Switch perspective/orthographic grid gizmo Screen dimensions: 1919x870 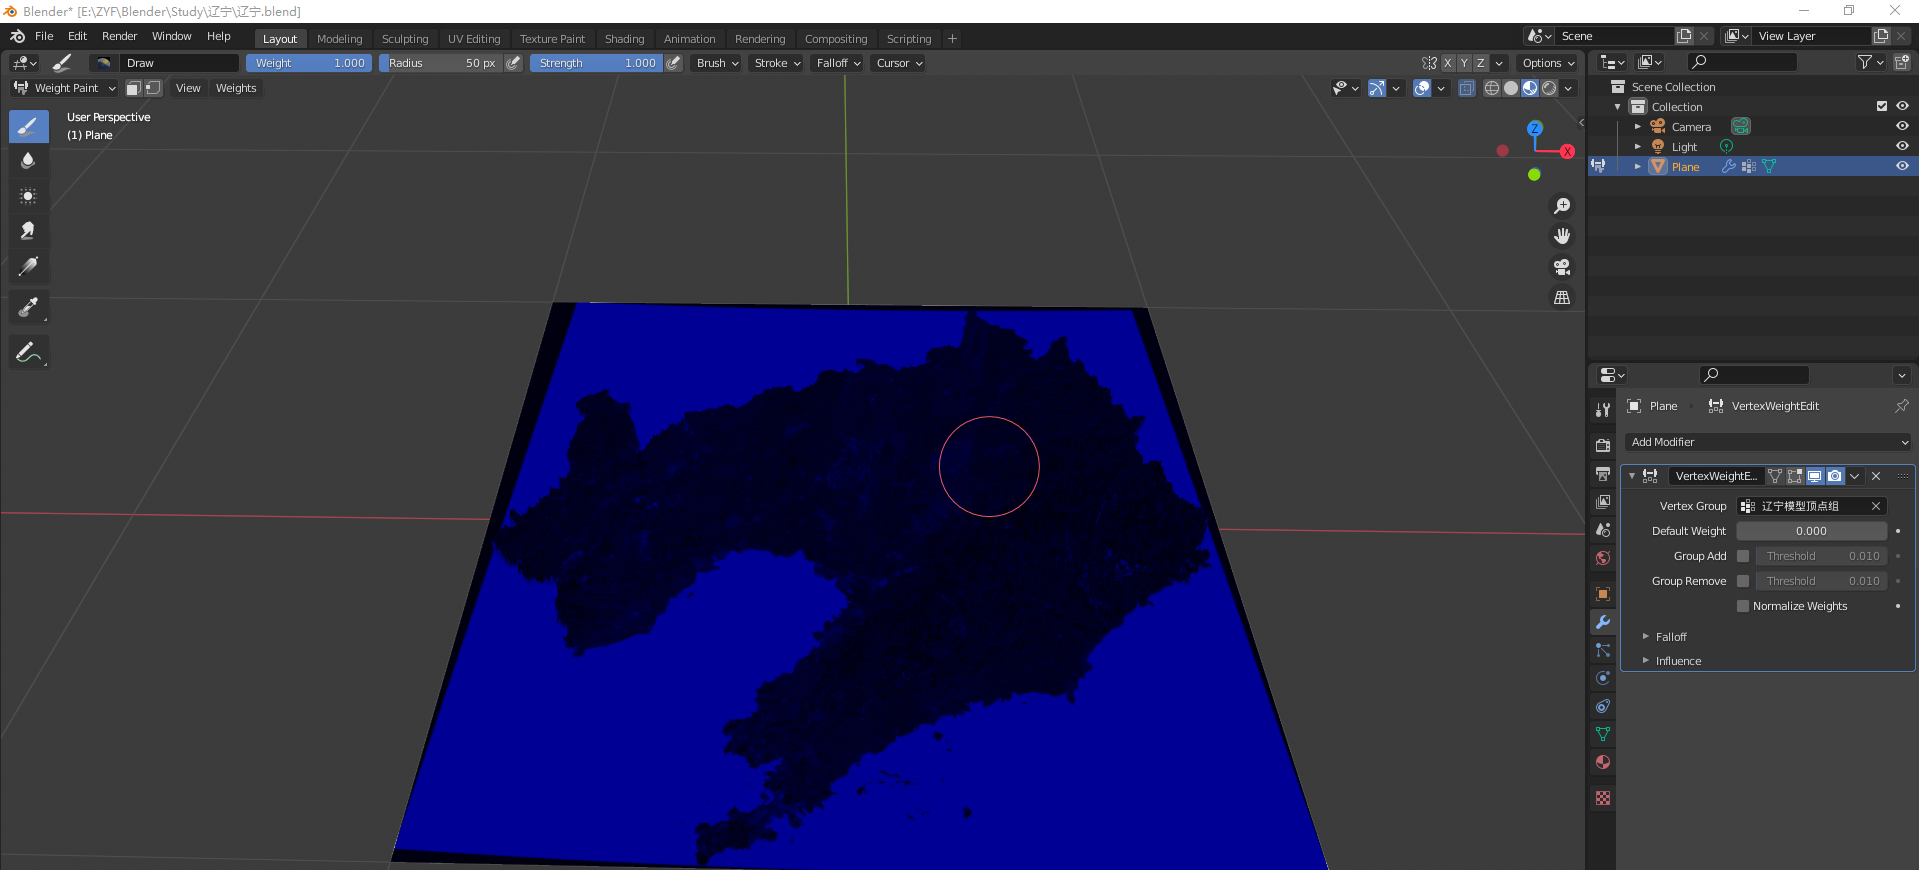[x=1561, y=297]
